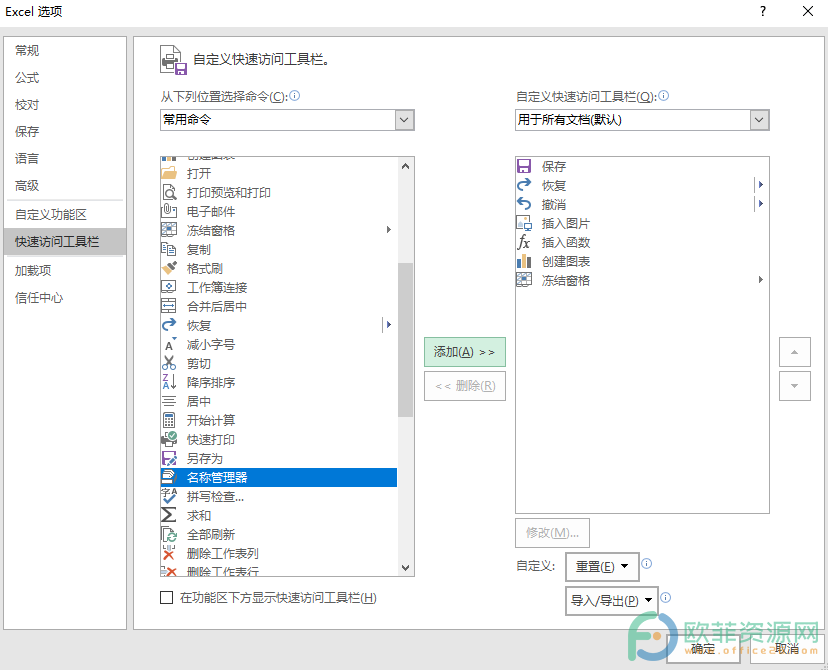
Task: Click the 开始计算 calculator icon
Action: pos(169,420)
